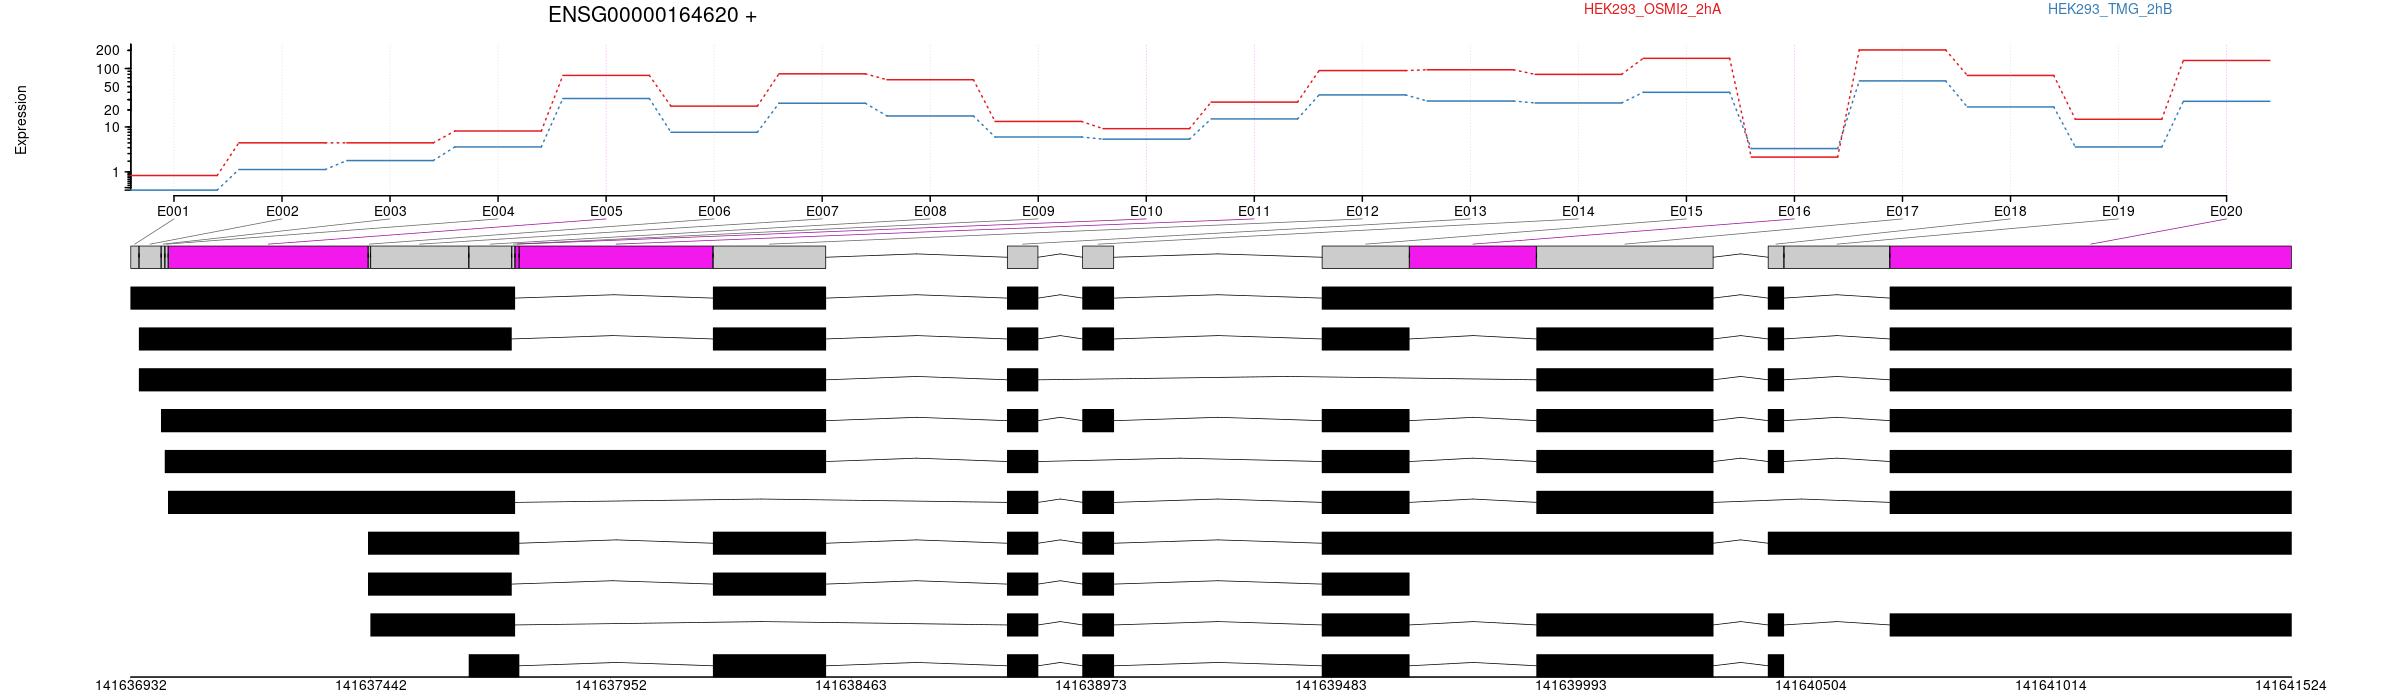2400x700 pixels.
Task: Click genomic coordinate 141637952
Action: click(x=611, y=686)
